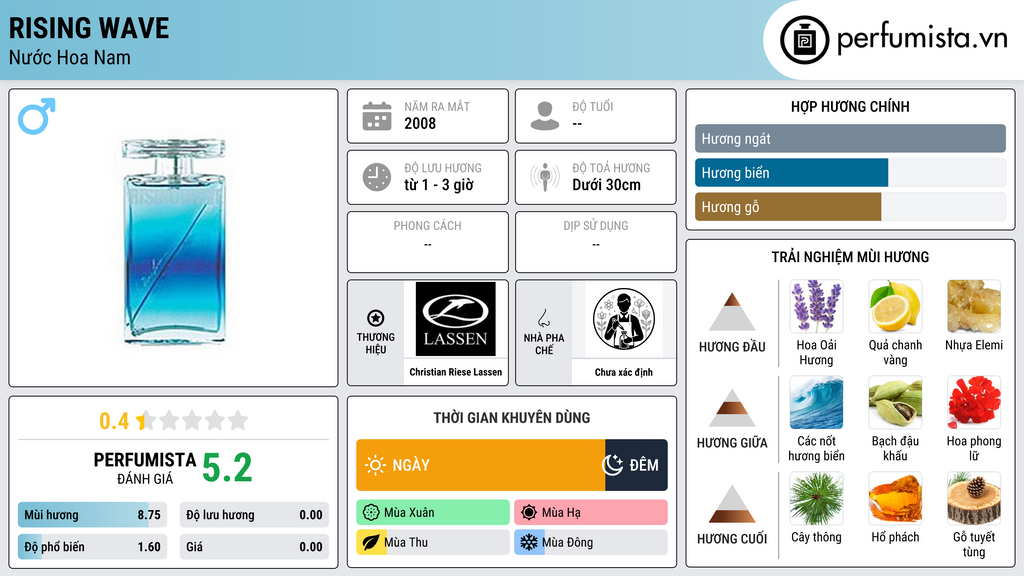Click the từ 1 - 3 giờ value

439,185
